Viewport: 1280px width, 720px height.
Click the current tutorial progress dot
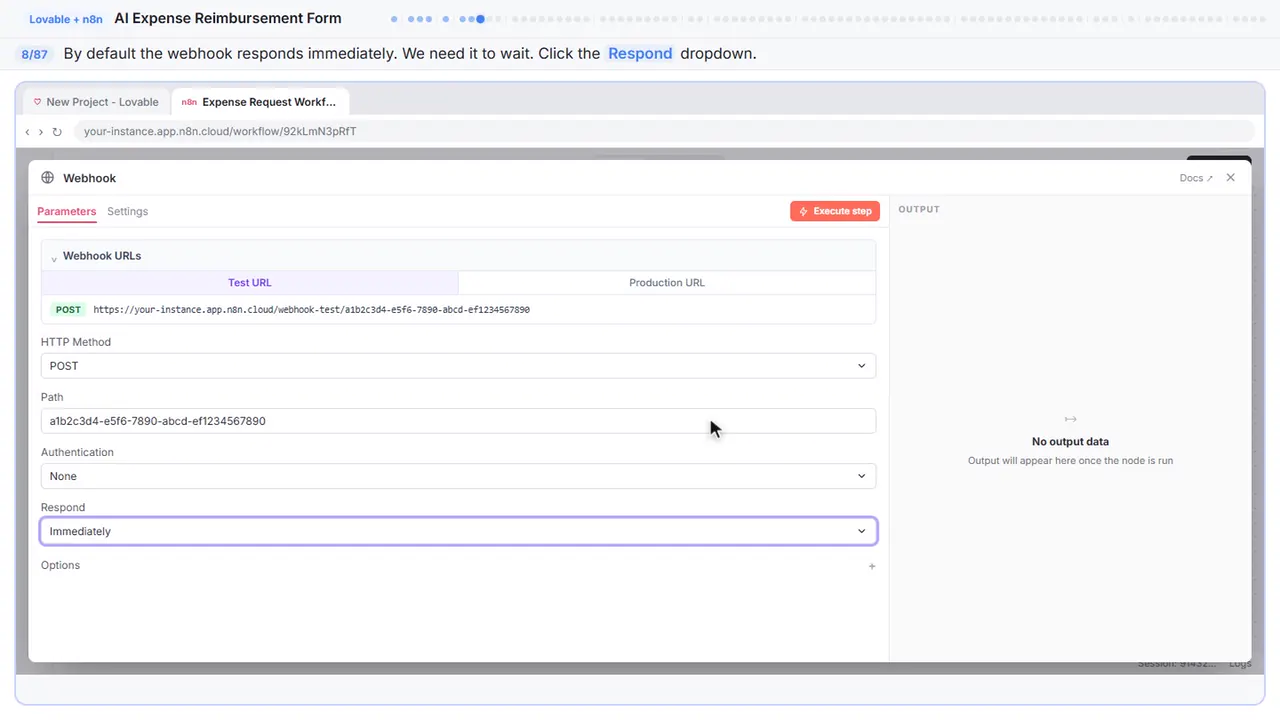(x=481, y=19)
